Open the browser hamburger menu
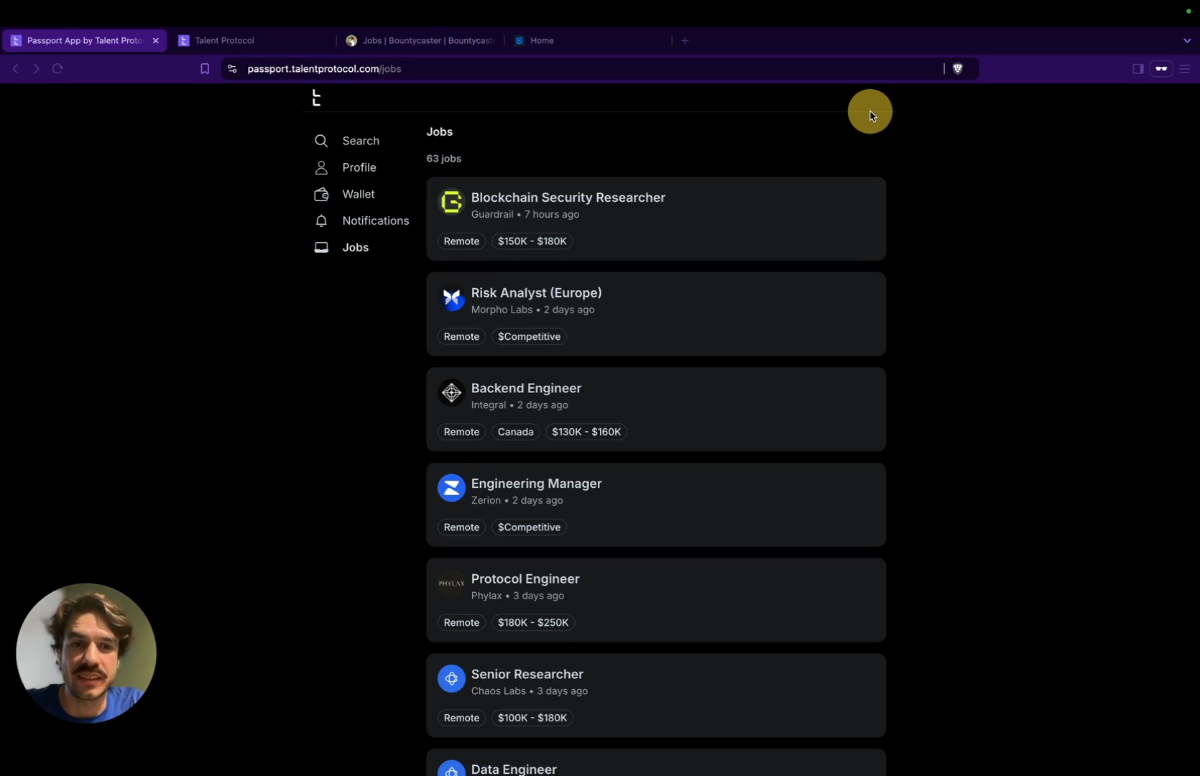Screen dimensions: 1200x776 click(x=1185, y=69)
